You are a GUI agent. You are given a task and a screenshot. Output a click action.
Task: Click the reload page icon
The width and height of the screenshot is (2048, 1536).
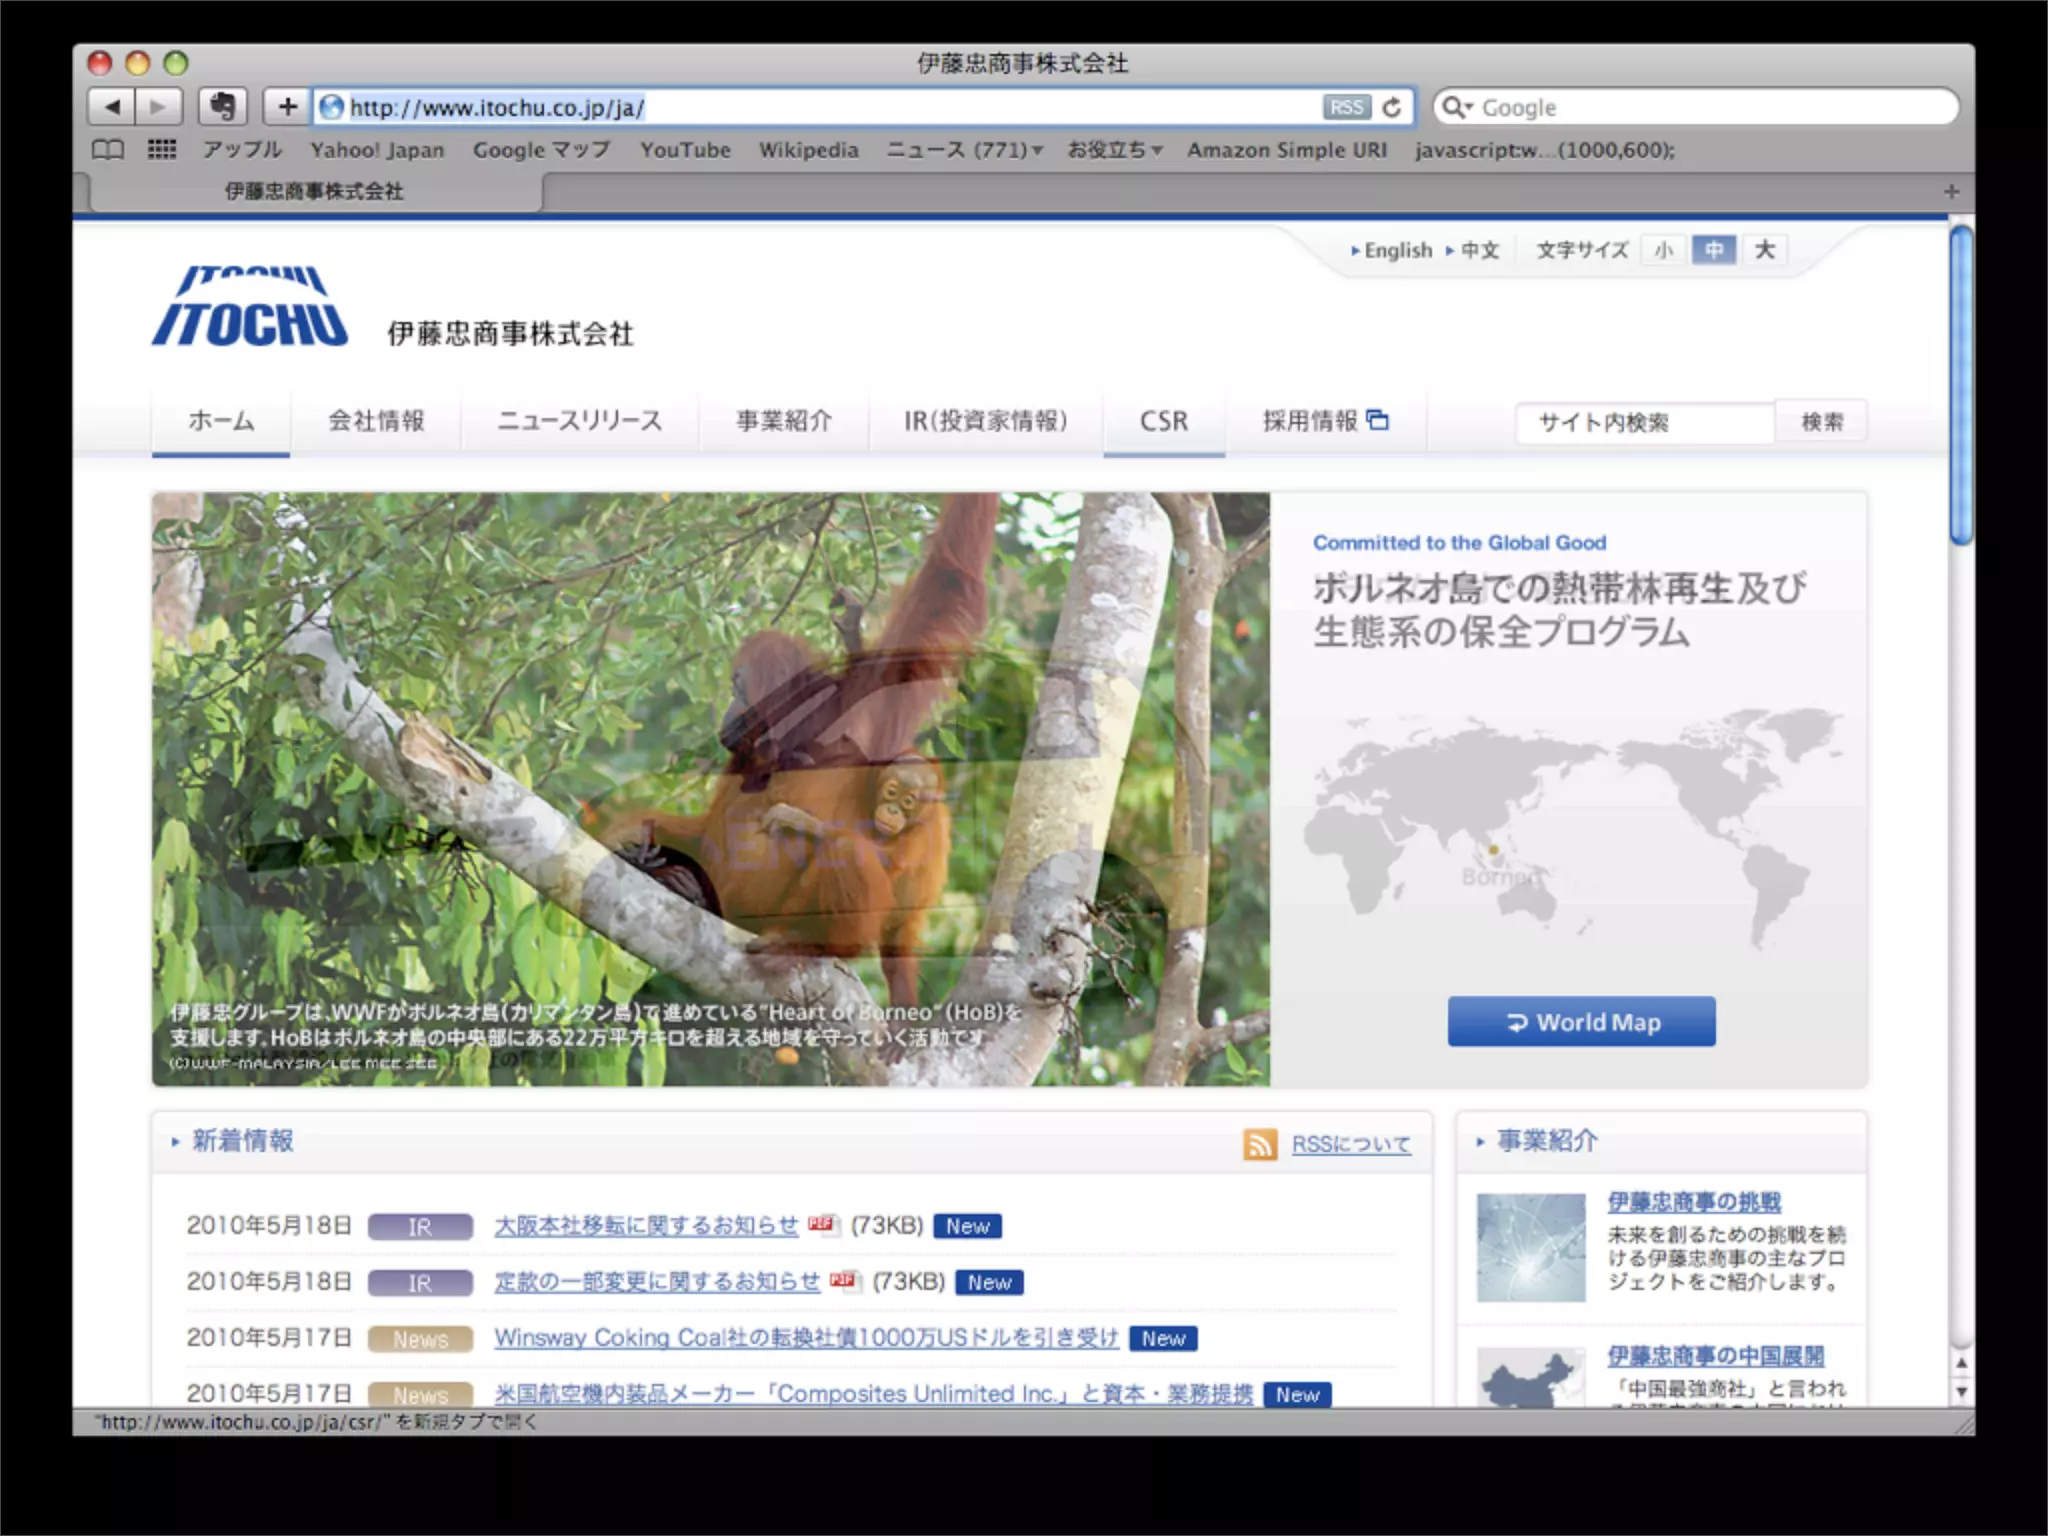coord(1391,107)
